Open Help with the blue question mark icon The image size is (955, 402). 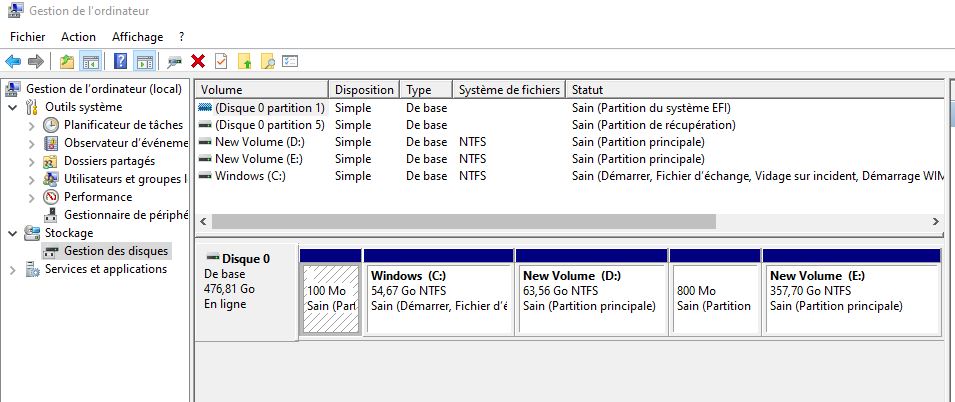[121, 62]
